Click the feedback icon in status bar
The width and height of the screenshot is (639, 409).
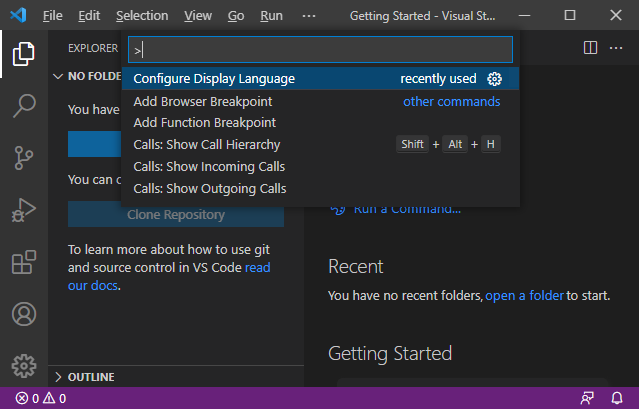click(x=588, y=398)
